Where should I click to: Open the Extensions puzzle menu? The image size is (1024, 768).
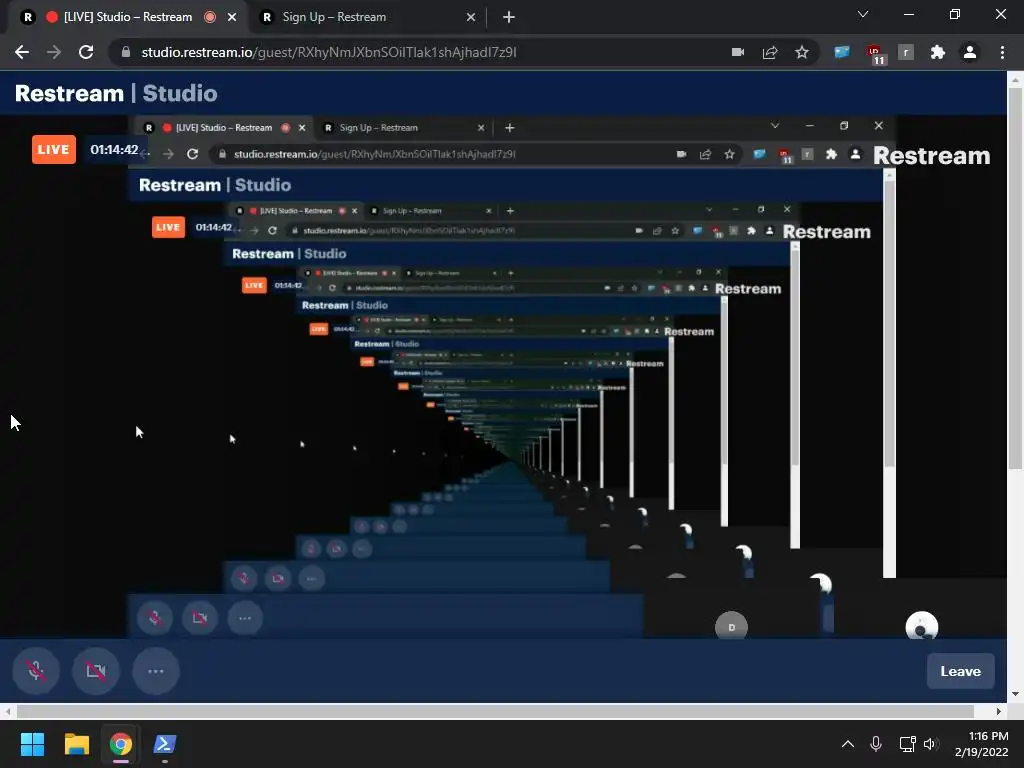(938, 52)
